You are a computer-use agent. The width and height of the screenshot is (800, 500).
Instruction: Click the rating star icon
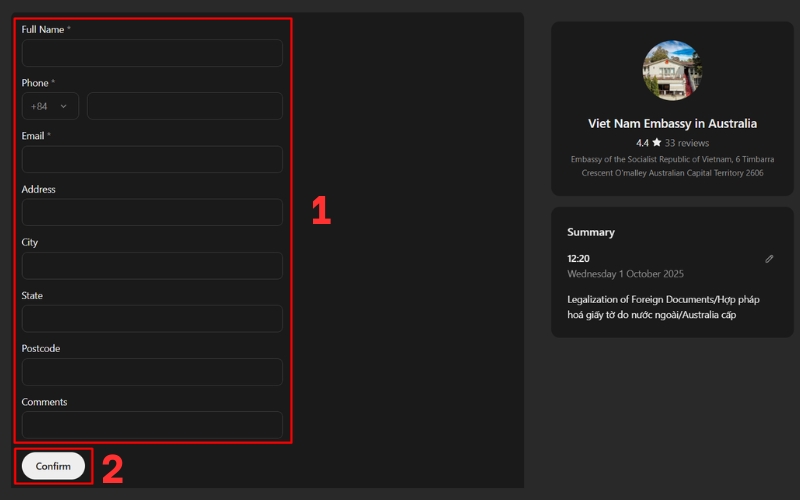click(x=657, y=143)
